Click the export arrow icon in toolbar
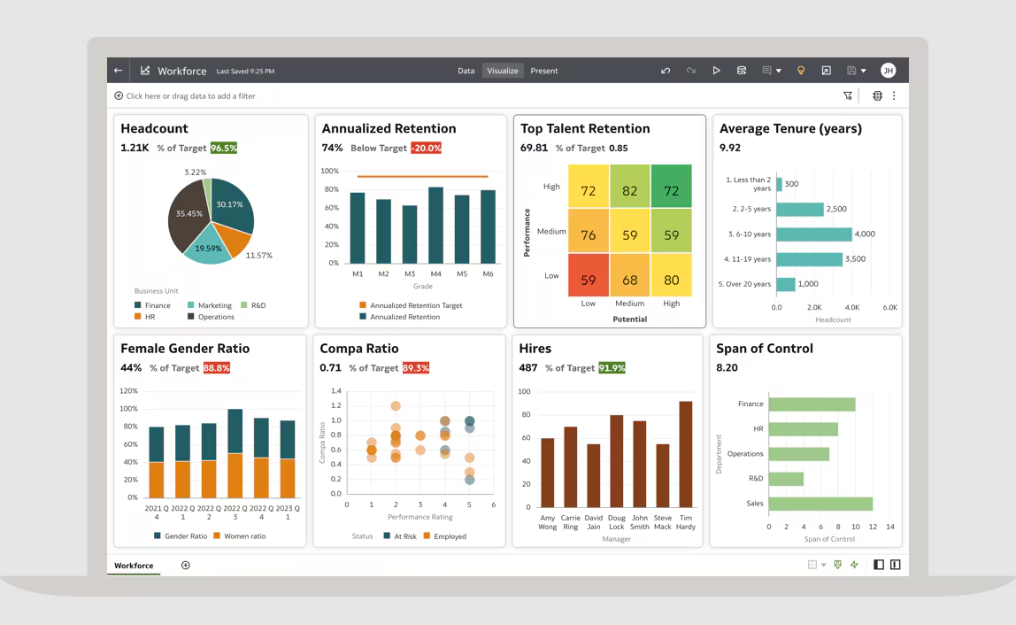 click(826, 71)
